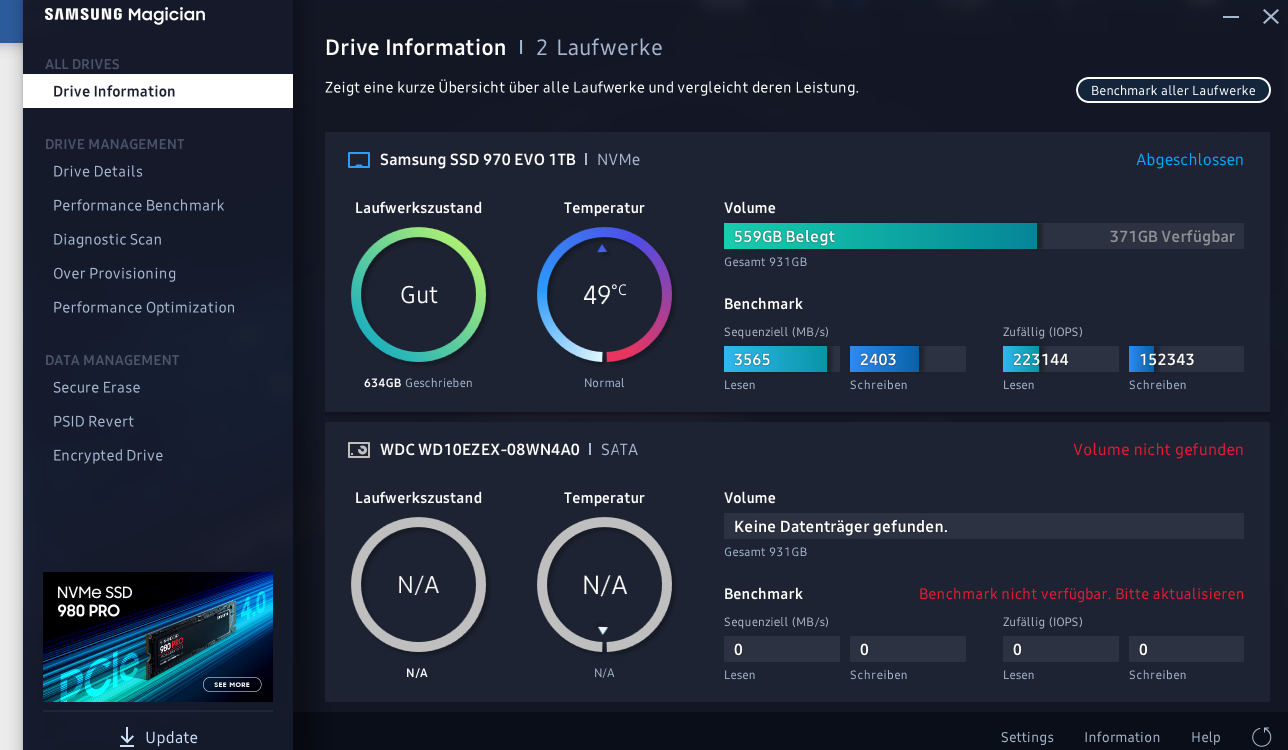The width and height of the screenshot is (1288, 750).
Task: Click the WDC sequential Lesen value 0
Action: pyautogui.click(x=782, y=649)
